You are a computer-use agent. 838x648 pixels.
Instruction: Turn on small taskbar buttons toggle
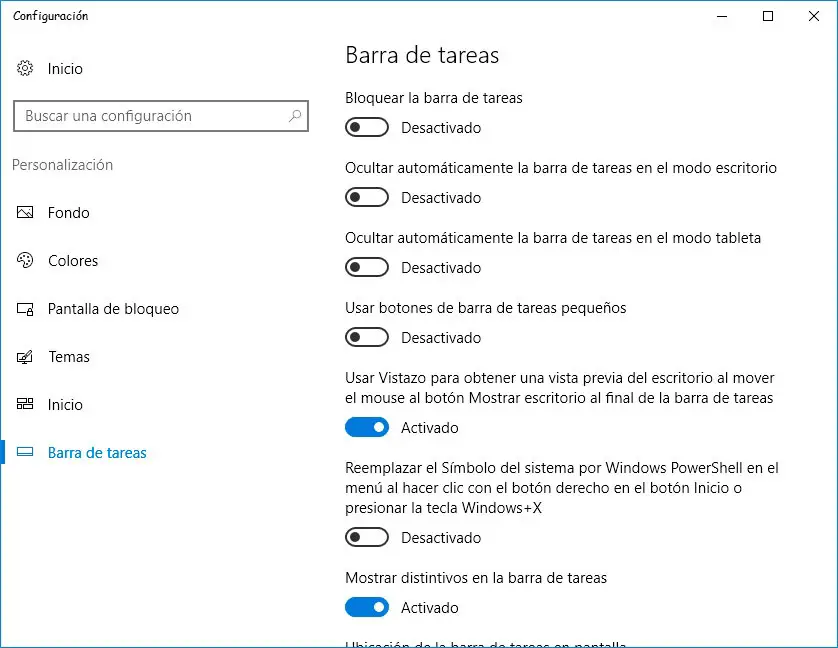(x=366, y=338)
